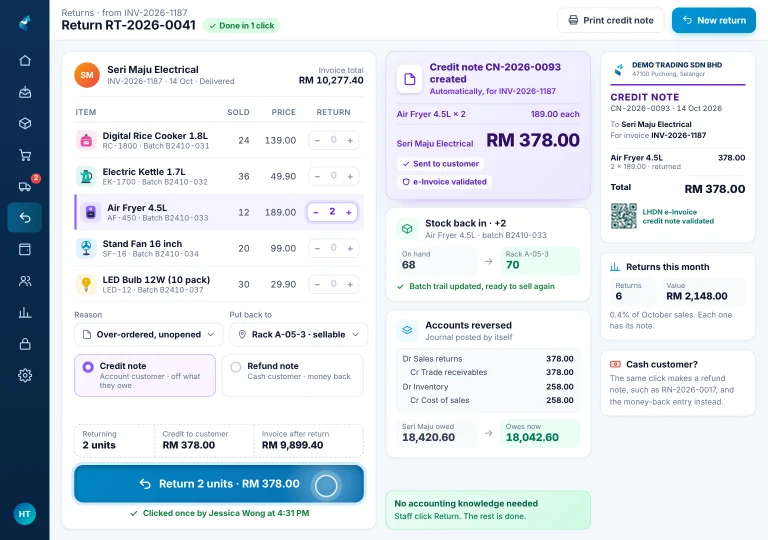
Task: Open the products cube sidebar icon
Action: [x=25, y=123]
